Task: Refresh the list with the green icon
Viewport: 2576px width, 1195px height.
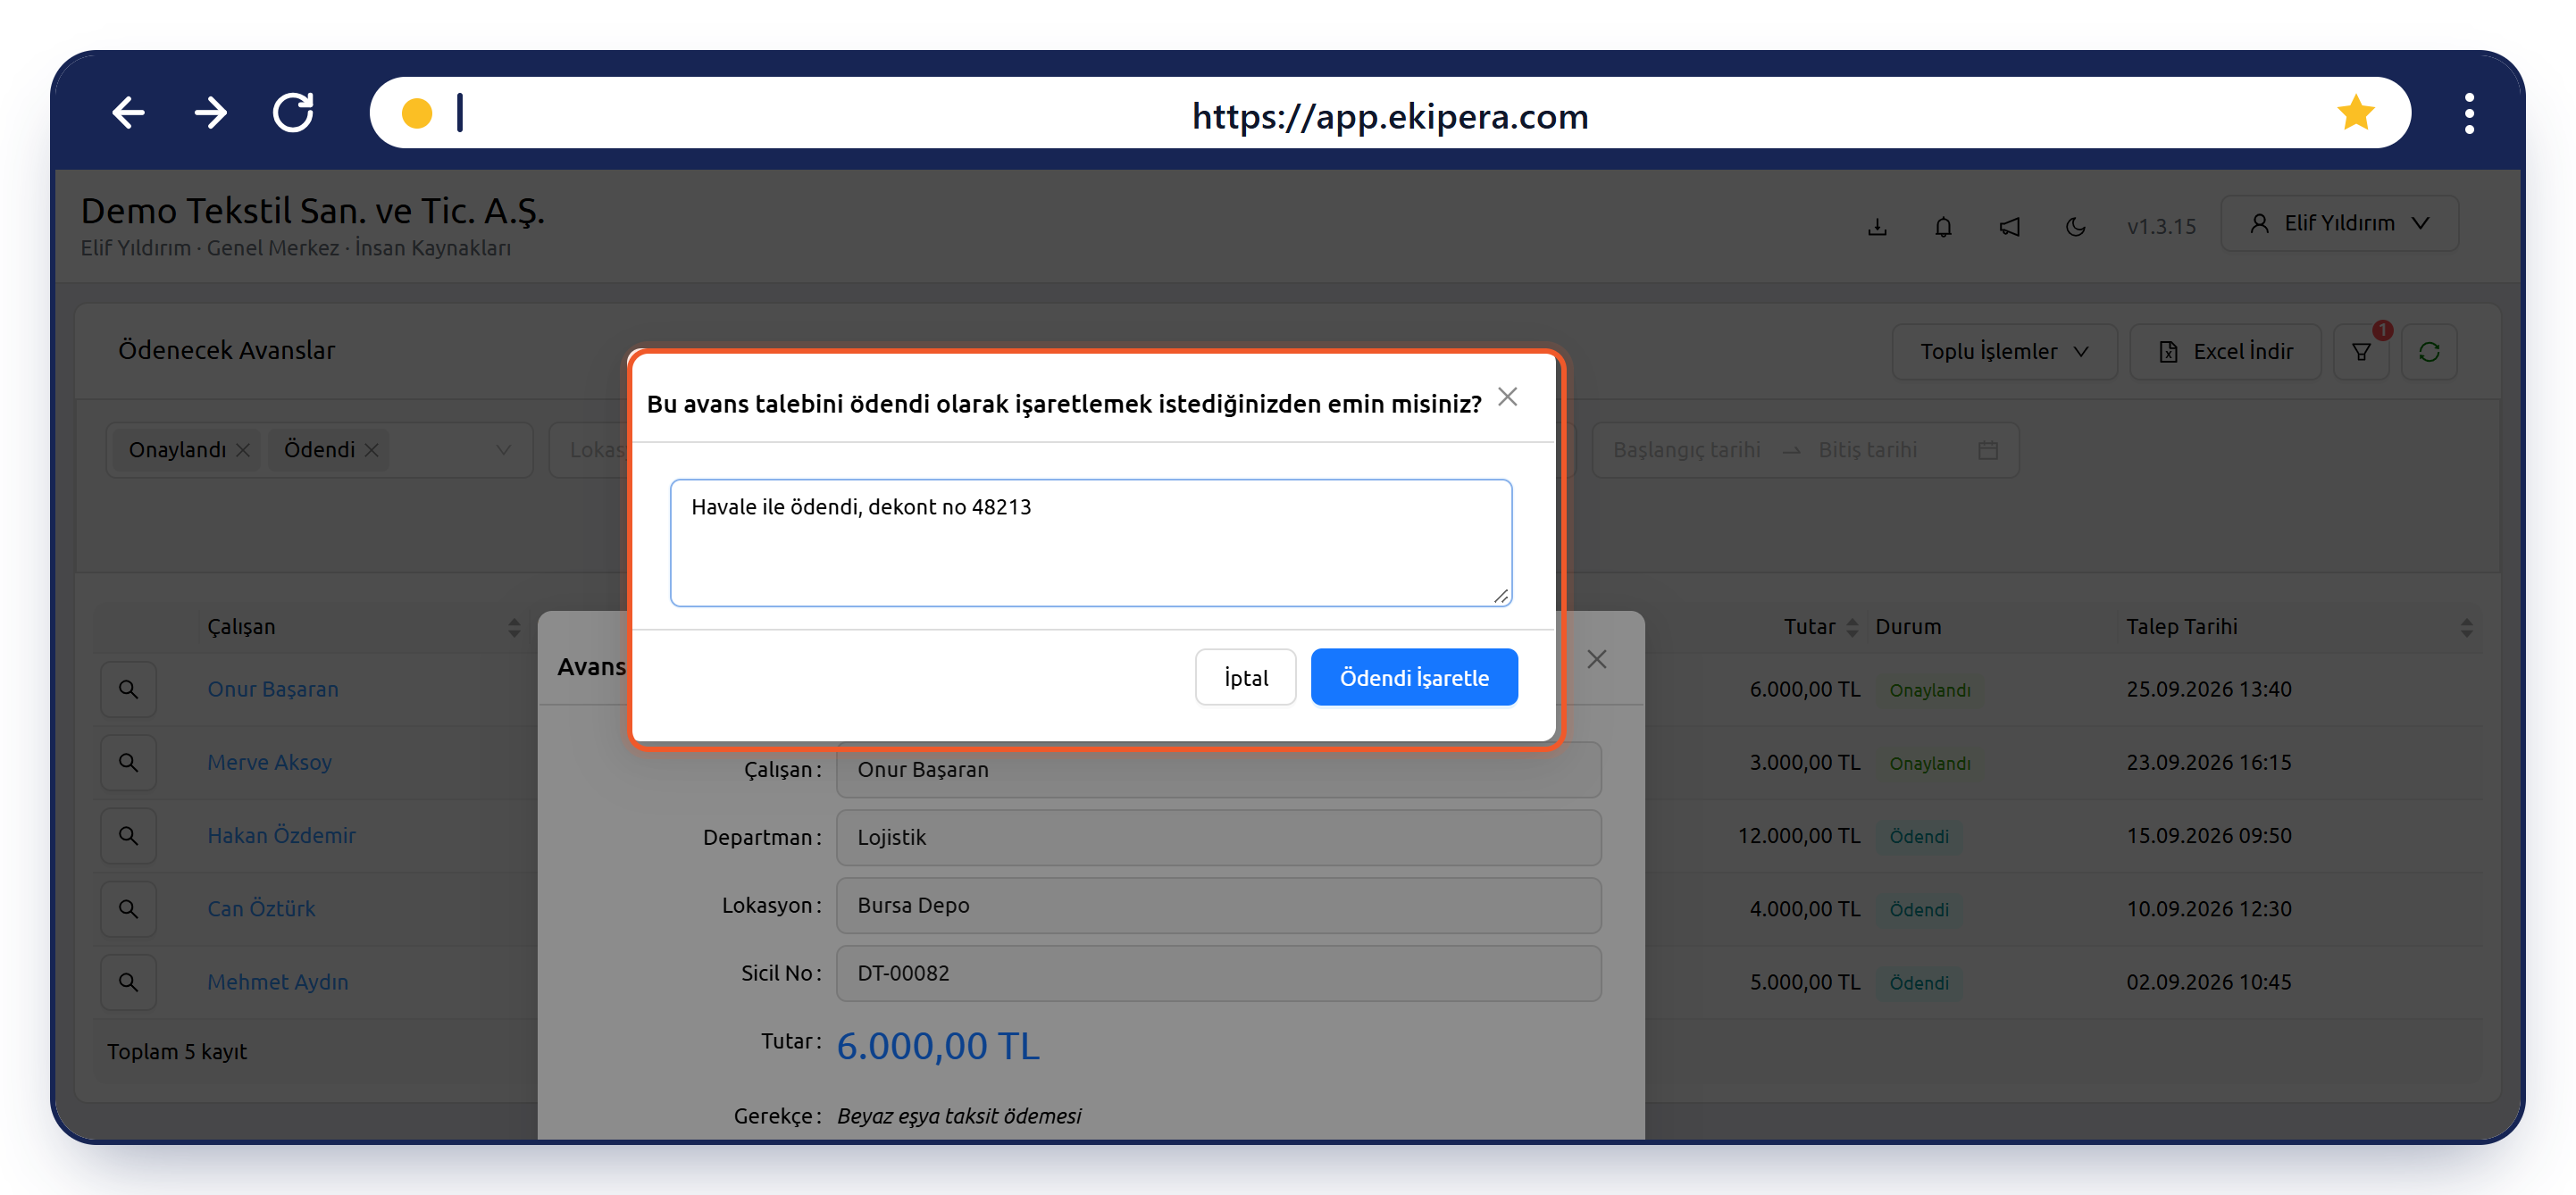Action: coord(2429,352)
